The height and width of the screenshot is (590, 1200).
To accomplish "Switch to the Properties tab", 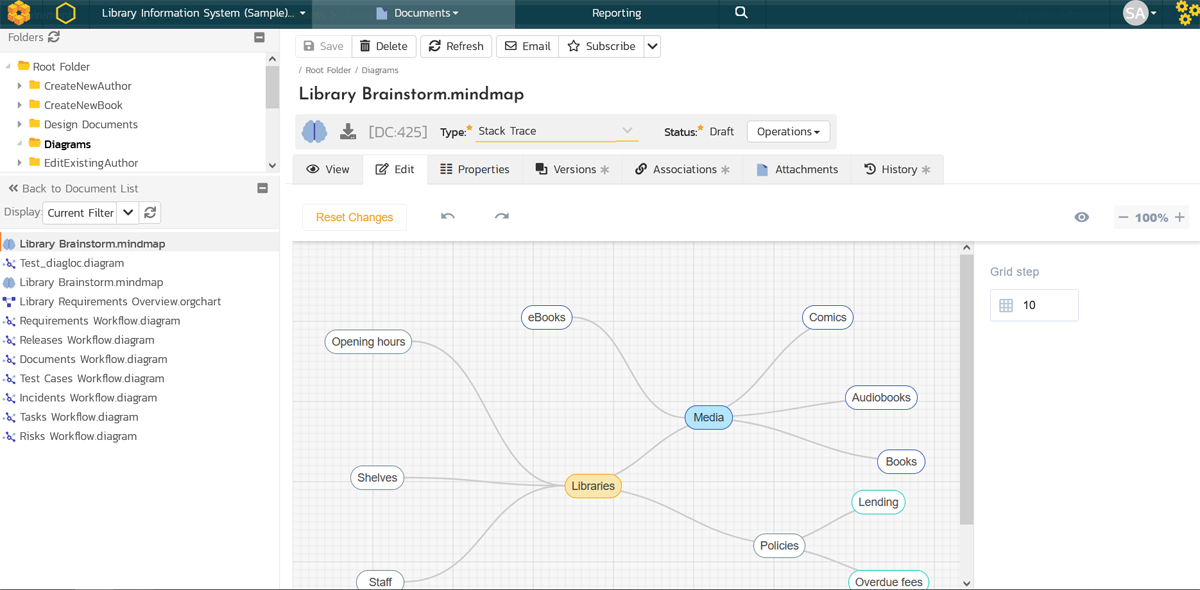I will [475, 169].
